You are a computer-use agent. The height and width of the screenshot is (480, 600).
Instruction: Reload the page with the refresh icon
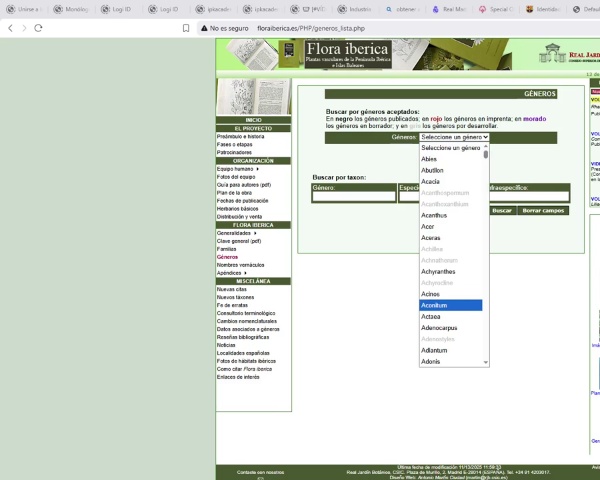tap(39, 28)
